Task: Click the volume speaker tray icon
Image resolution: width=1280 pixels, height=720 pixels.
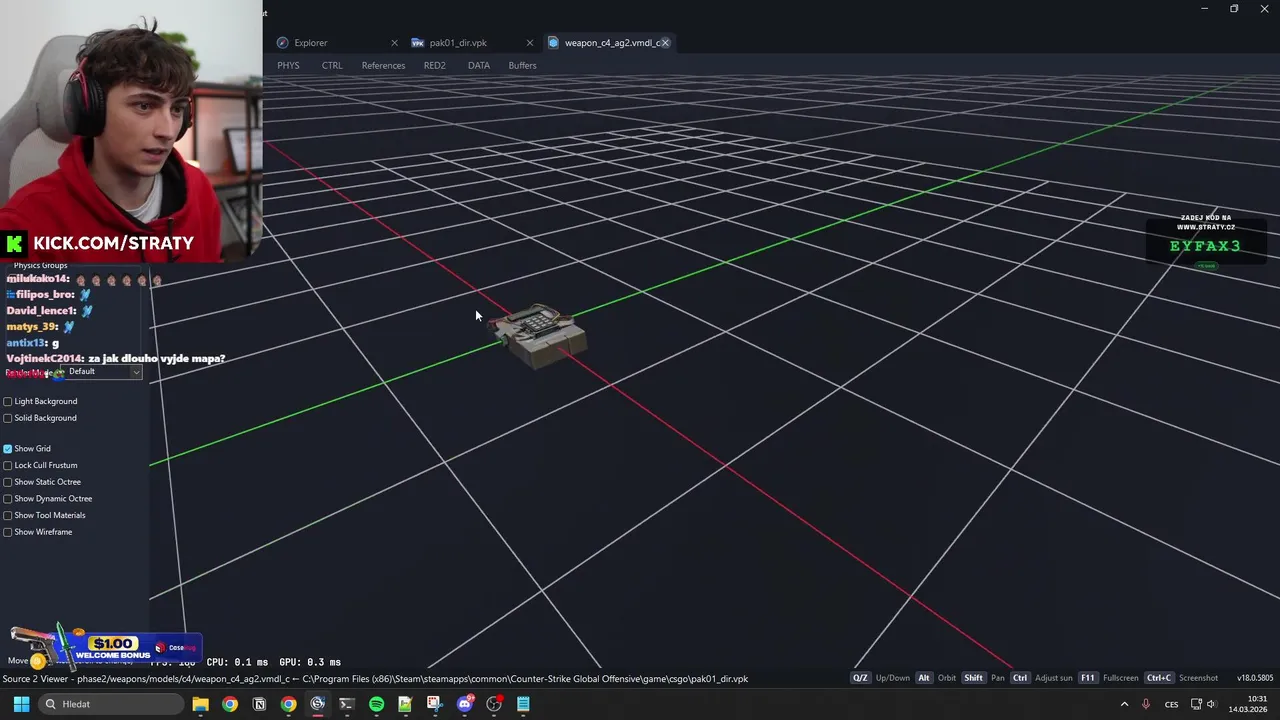Action: pos(1211,704)
